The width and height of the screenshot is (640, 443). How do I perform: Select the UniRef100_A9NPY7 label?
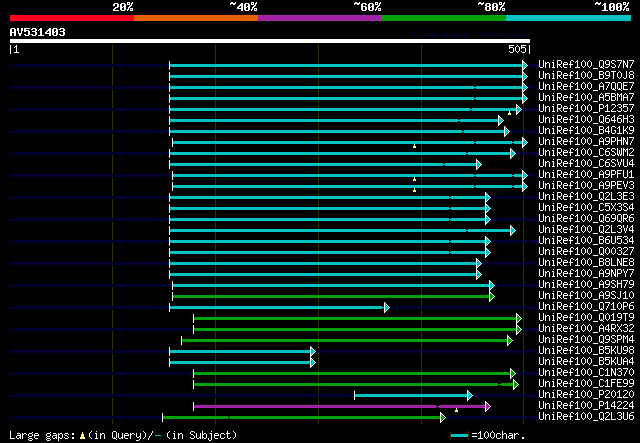(x=586, y=274)
